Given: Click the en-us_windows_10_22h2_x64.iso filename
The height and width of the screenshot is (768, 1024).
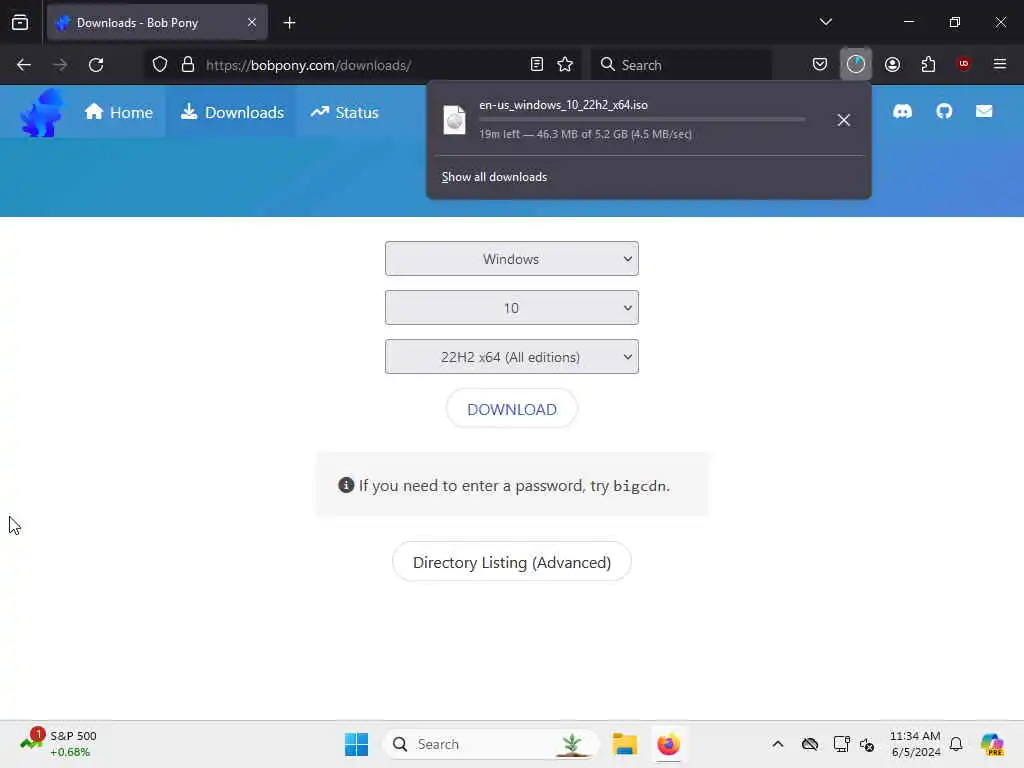Looking at the screenshot, I should click(564, 104).
